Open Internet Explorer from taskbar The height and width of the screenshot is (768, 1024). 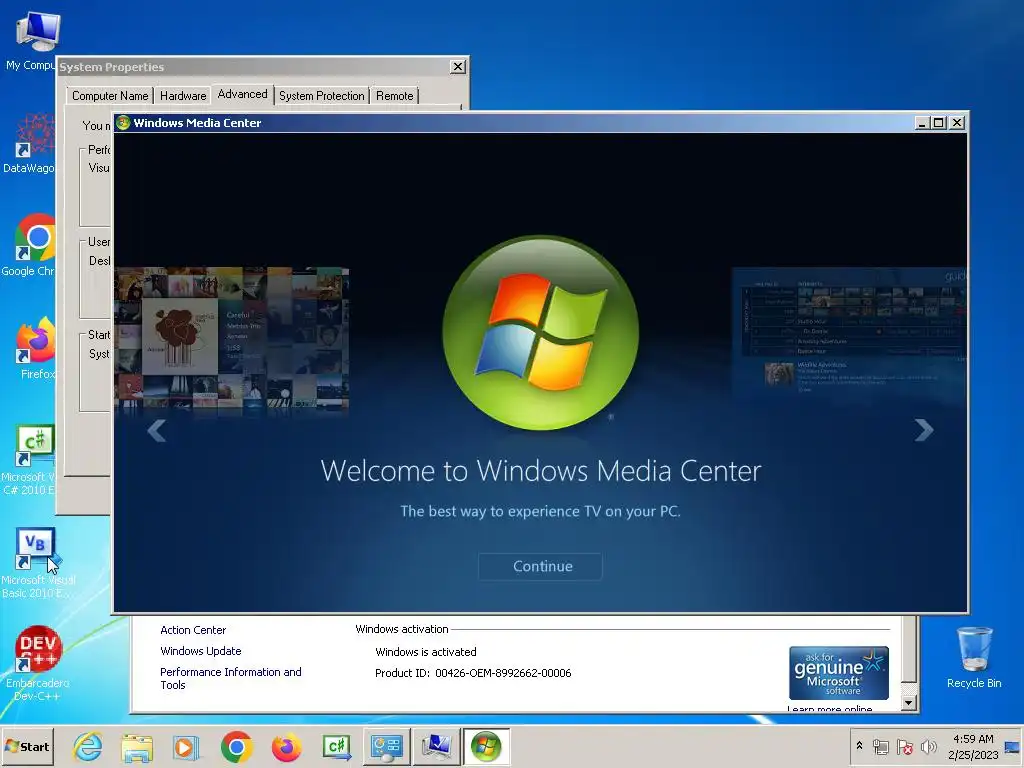(x=88, y=746)
